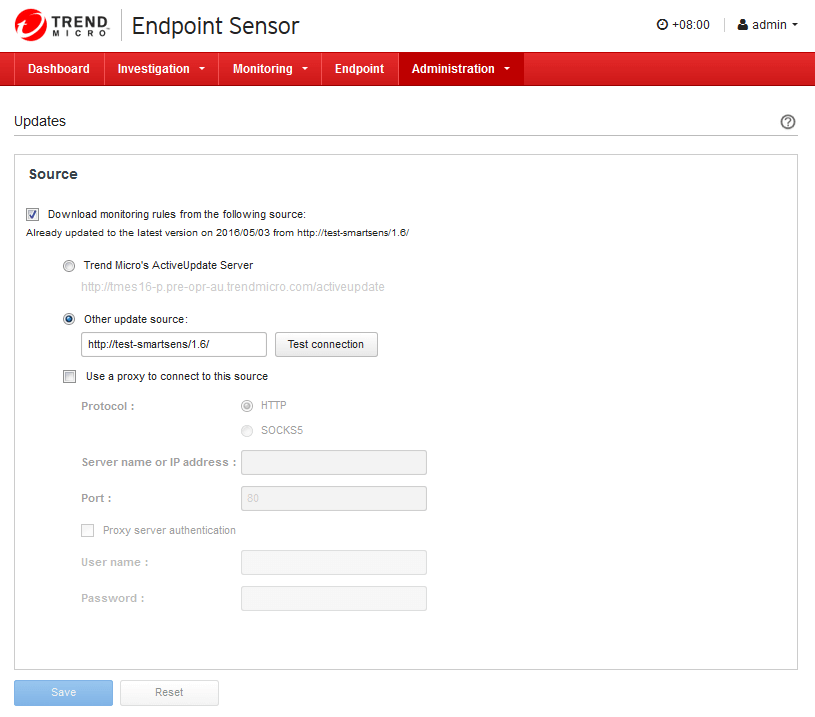This screenshot has height=717, width=815.
Task: Tick Proxy server authentication checkbox
Action: [88, 531]
